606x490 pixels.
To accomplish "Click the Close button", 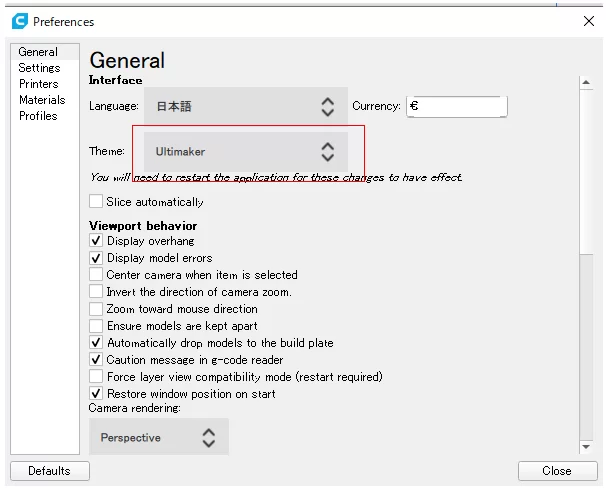I will [x=557, y=471].
